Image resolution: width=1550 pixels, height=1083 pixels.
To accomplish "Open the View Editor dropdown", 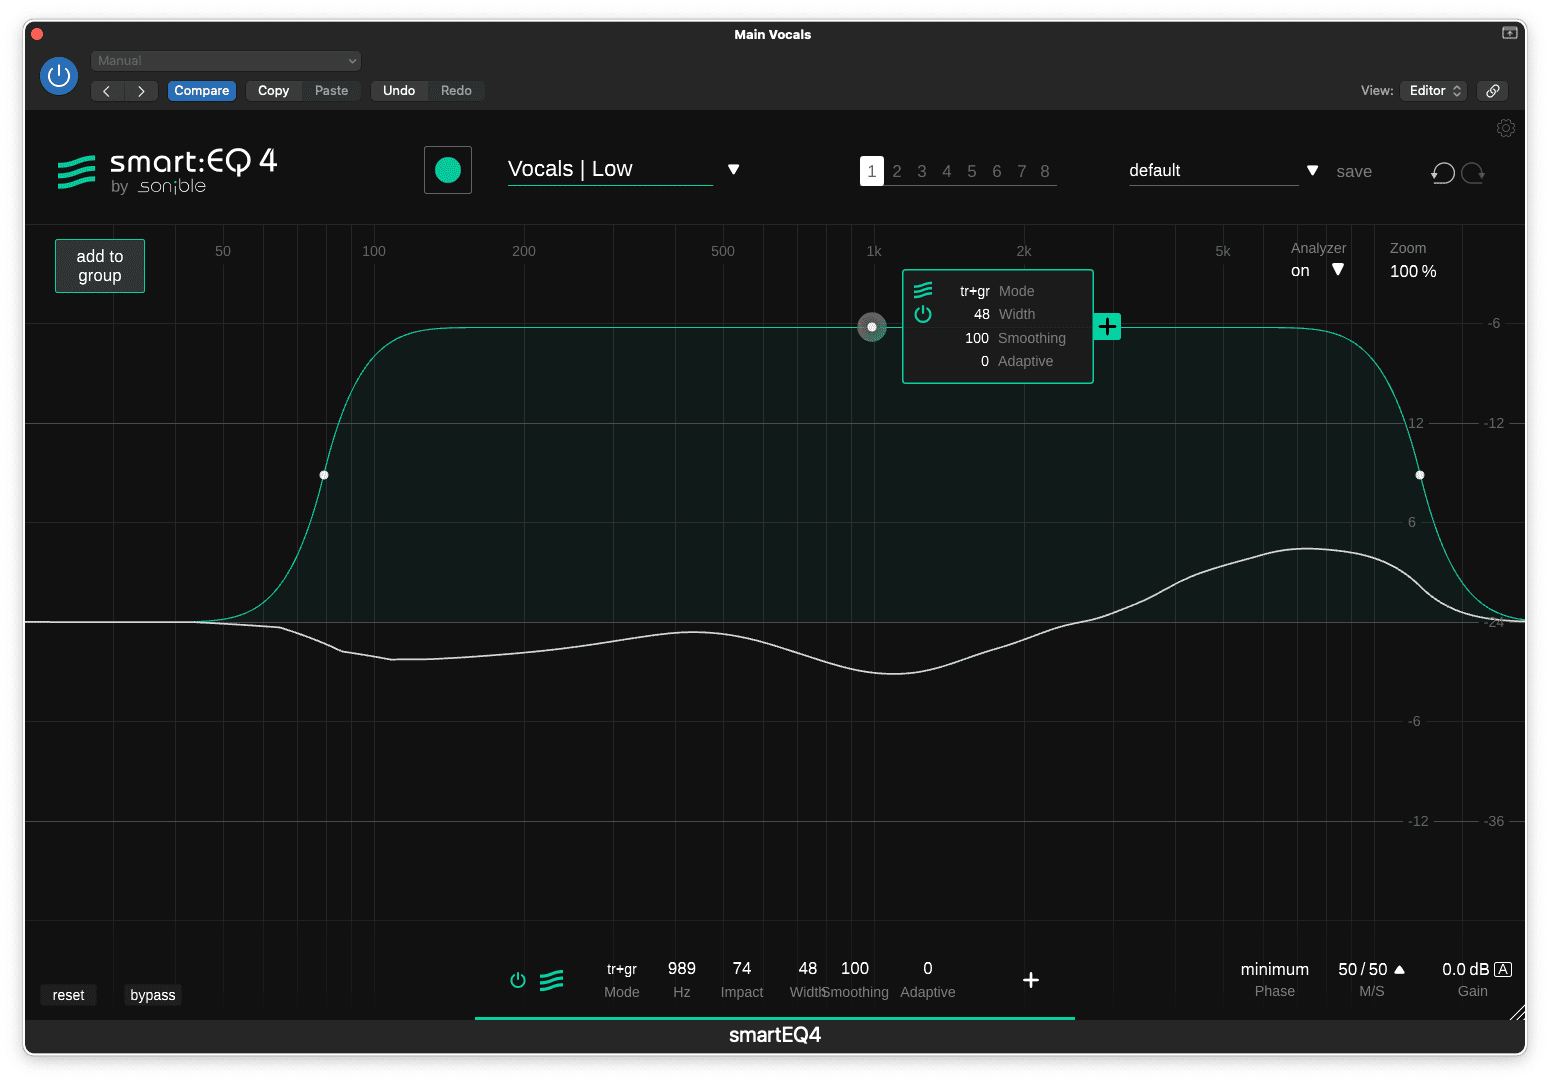I will [1434, 91].
